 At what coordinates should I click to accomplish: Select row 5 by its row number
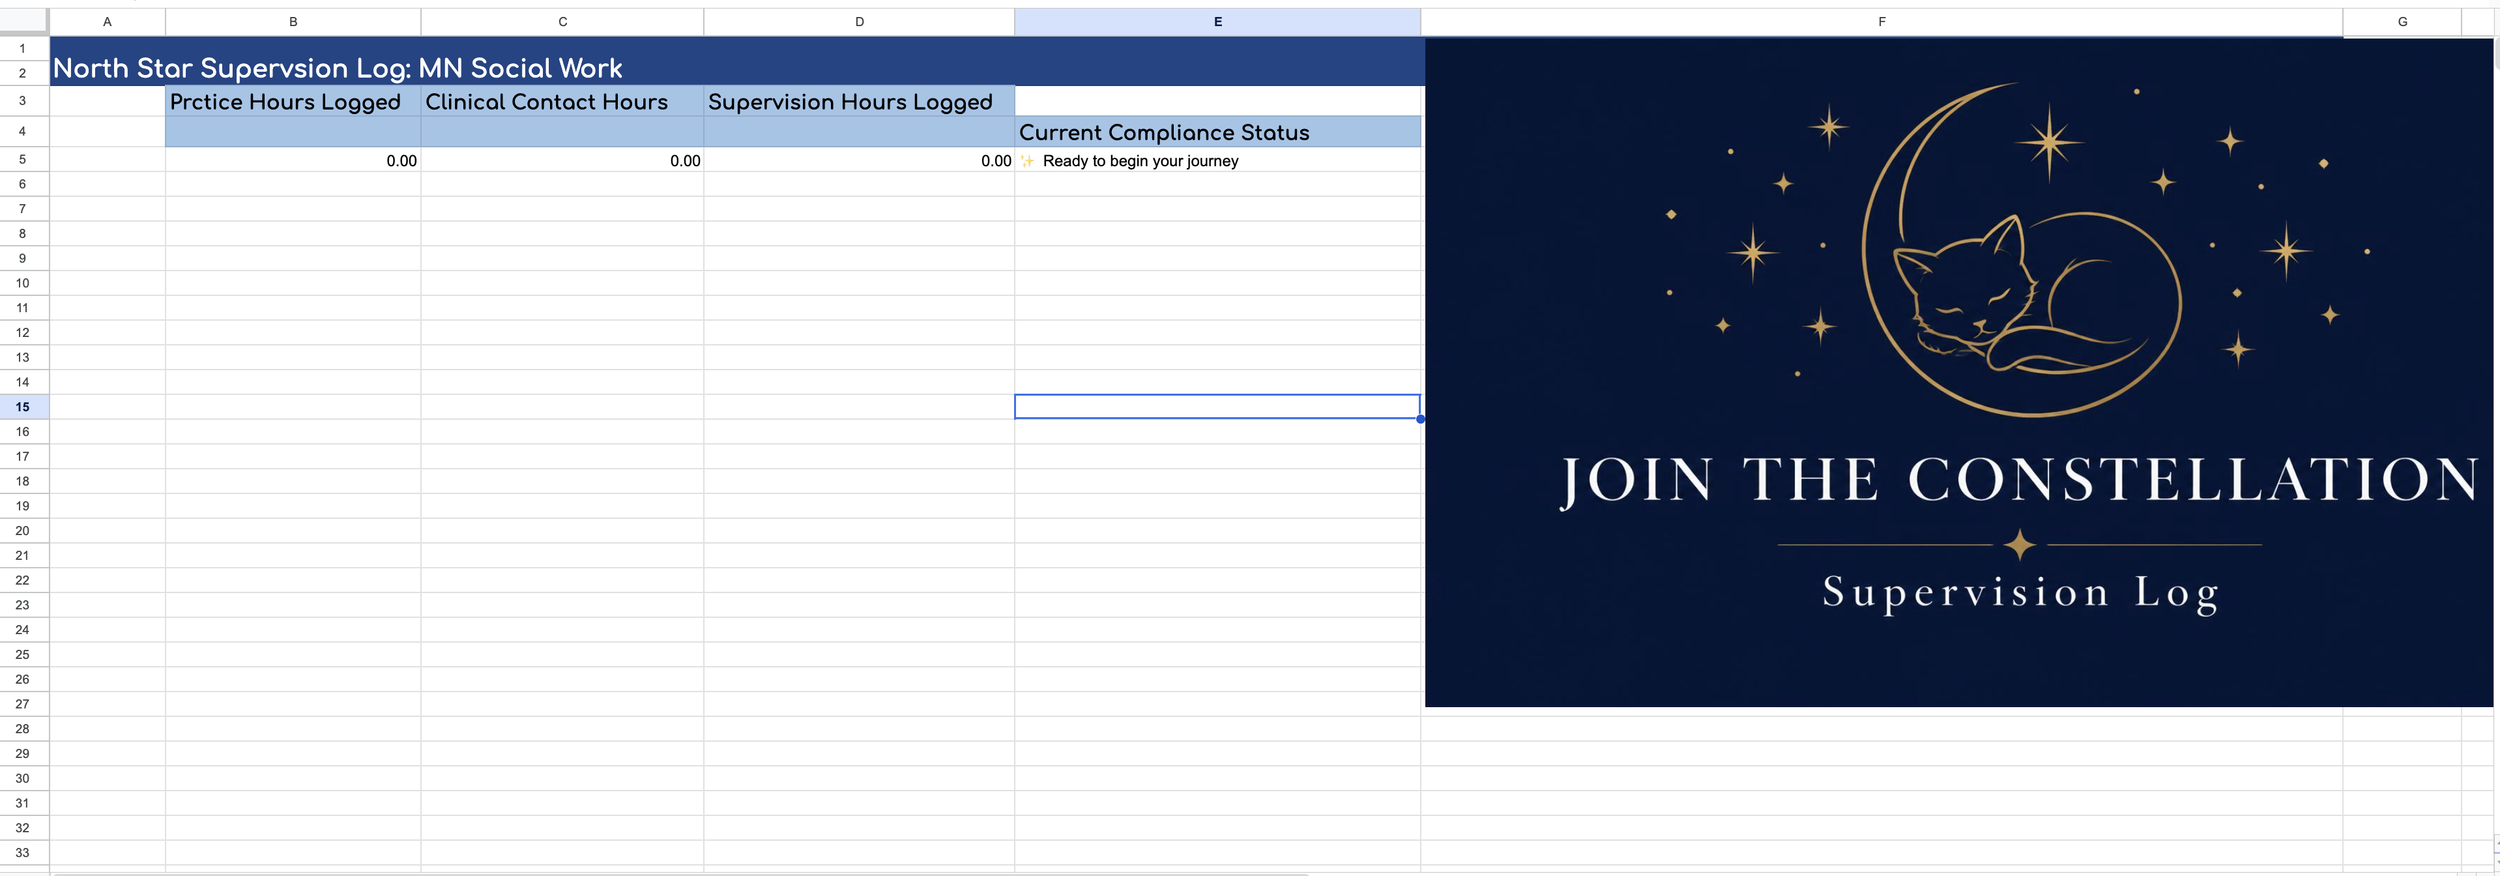coord(23,160)
